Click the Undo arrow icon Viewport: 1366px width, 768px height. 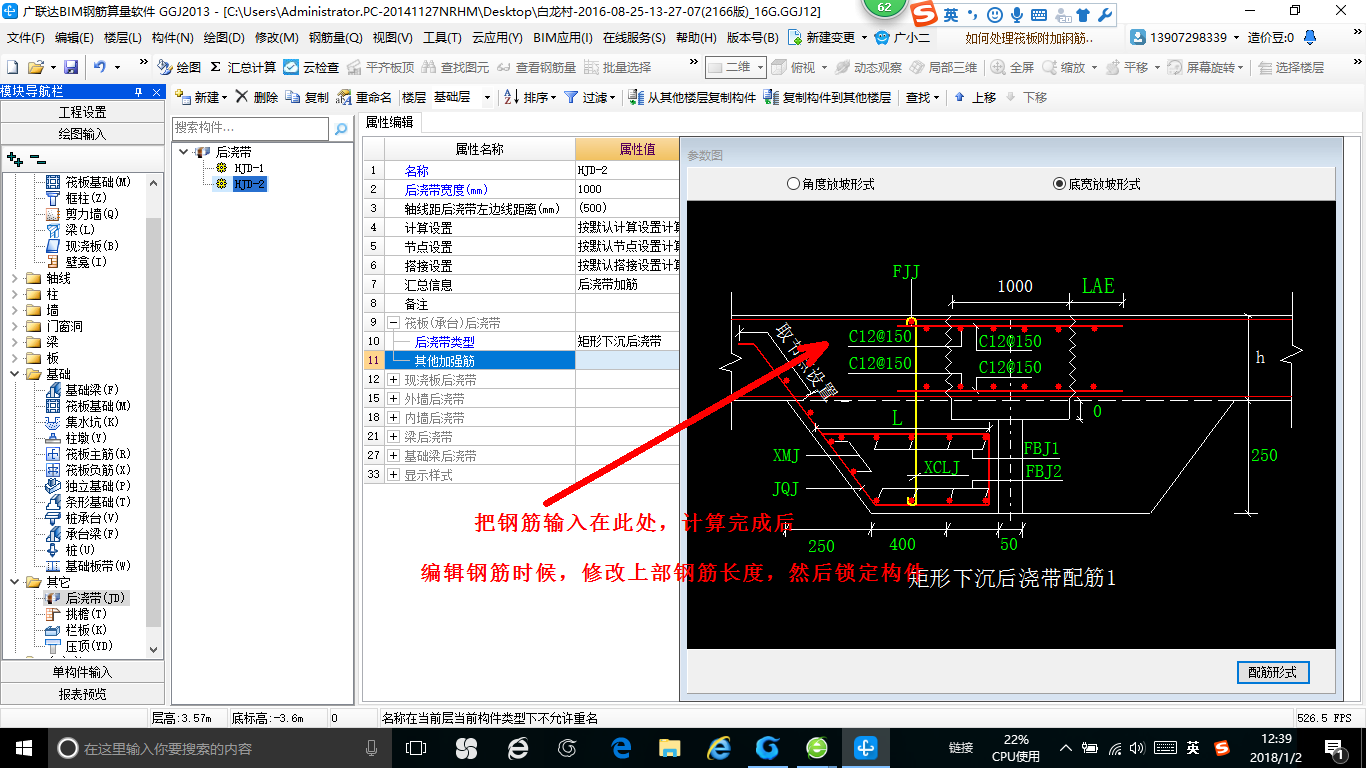coord(100,67)
